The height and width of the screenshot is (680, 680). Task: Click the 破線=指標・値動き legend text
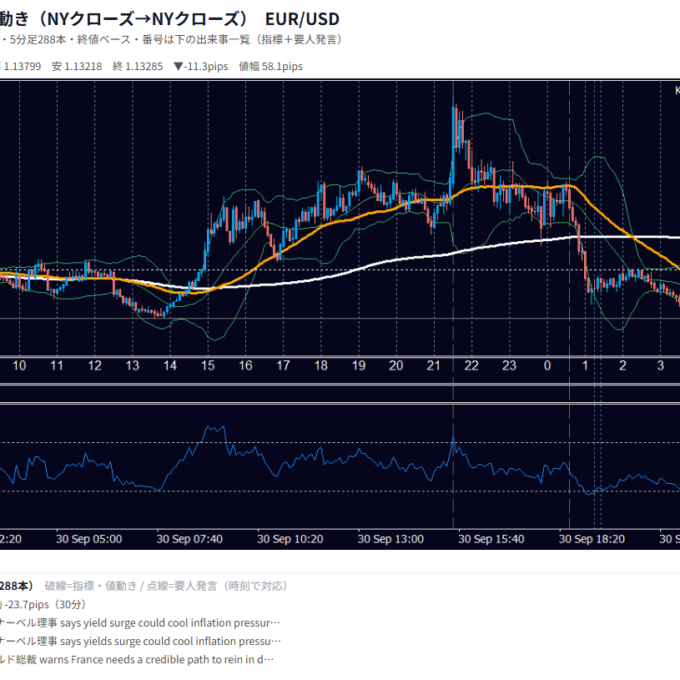91,586
